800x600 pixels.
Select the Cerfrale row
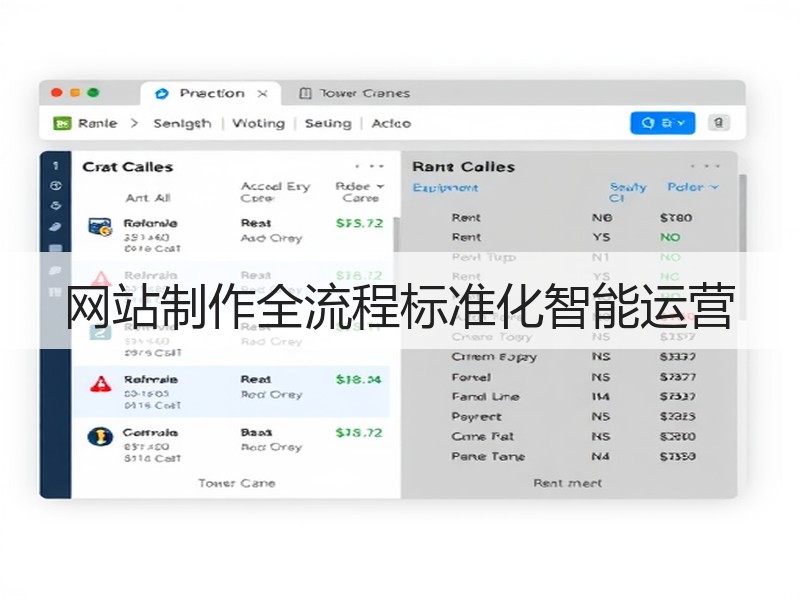point(232,445)
